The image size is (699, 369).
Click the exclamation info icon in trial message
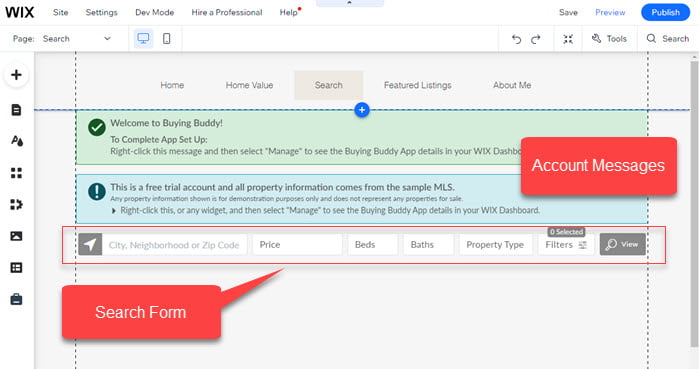(97, 192)
